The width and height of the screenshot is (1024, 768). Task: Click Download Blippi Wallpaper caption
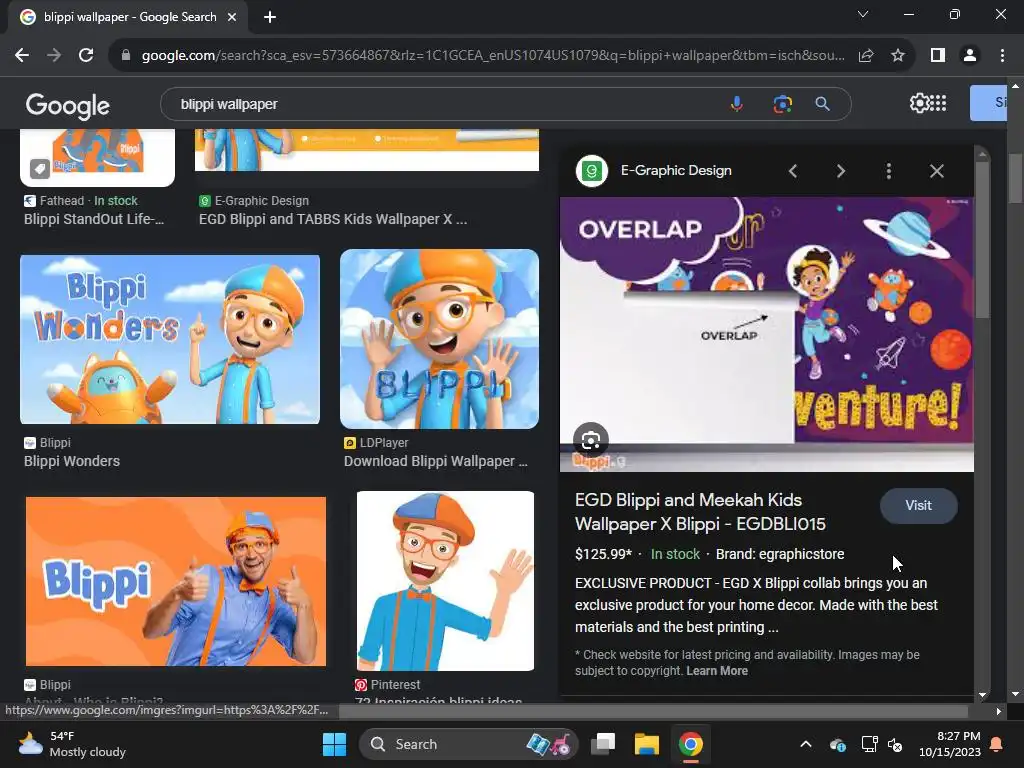click(436, 461)
